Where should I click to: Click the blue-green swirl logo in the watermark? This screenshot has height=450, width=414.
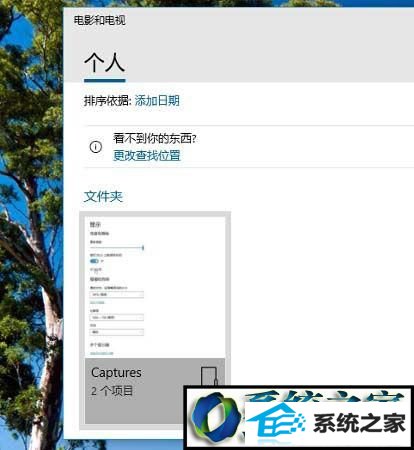point(216,417)
